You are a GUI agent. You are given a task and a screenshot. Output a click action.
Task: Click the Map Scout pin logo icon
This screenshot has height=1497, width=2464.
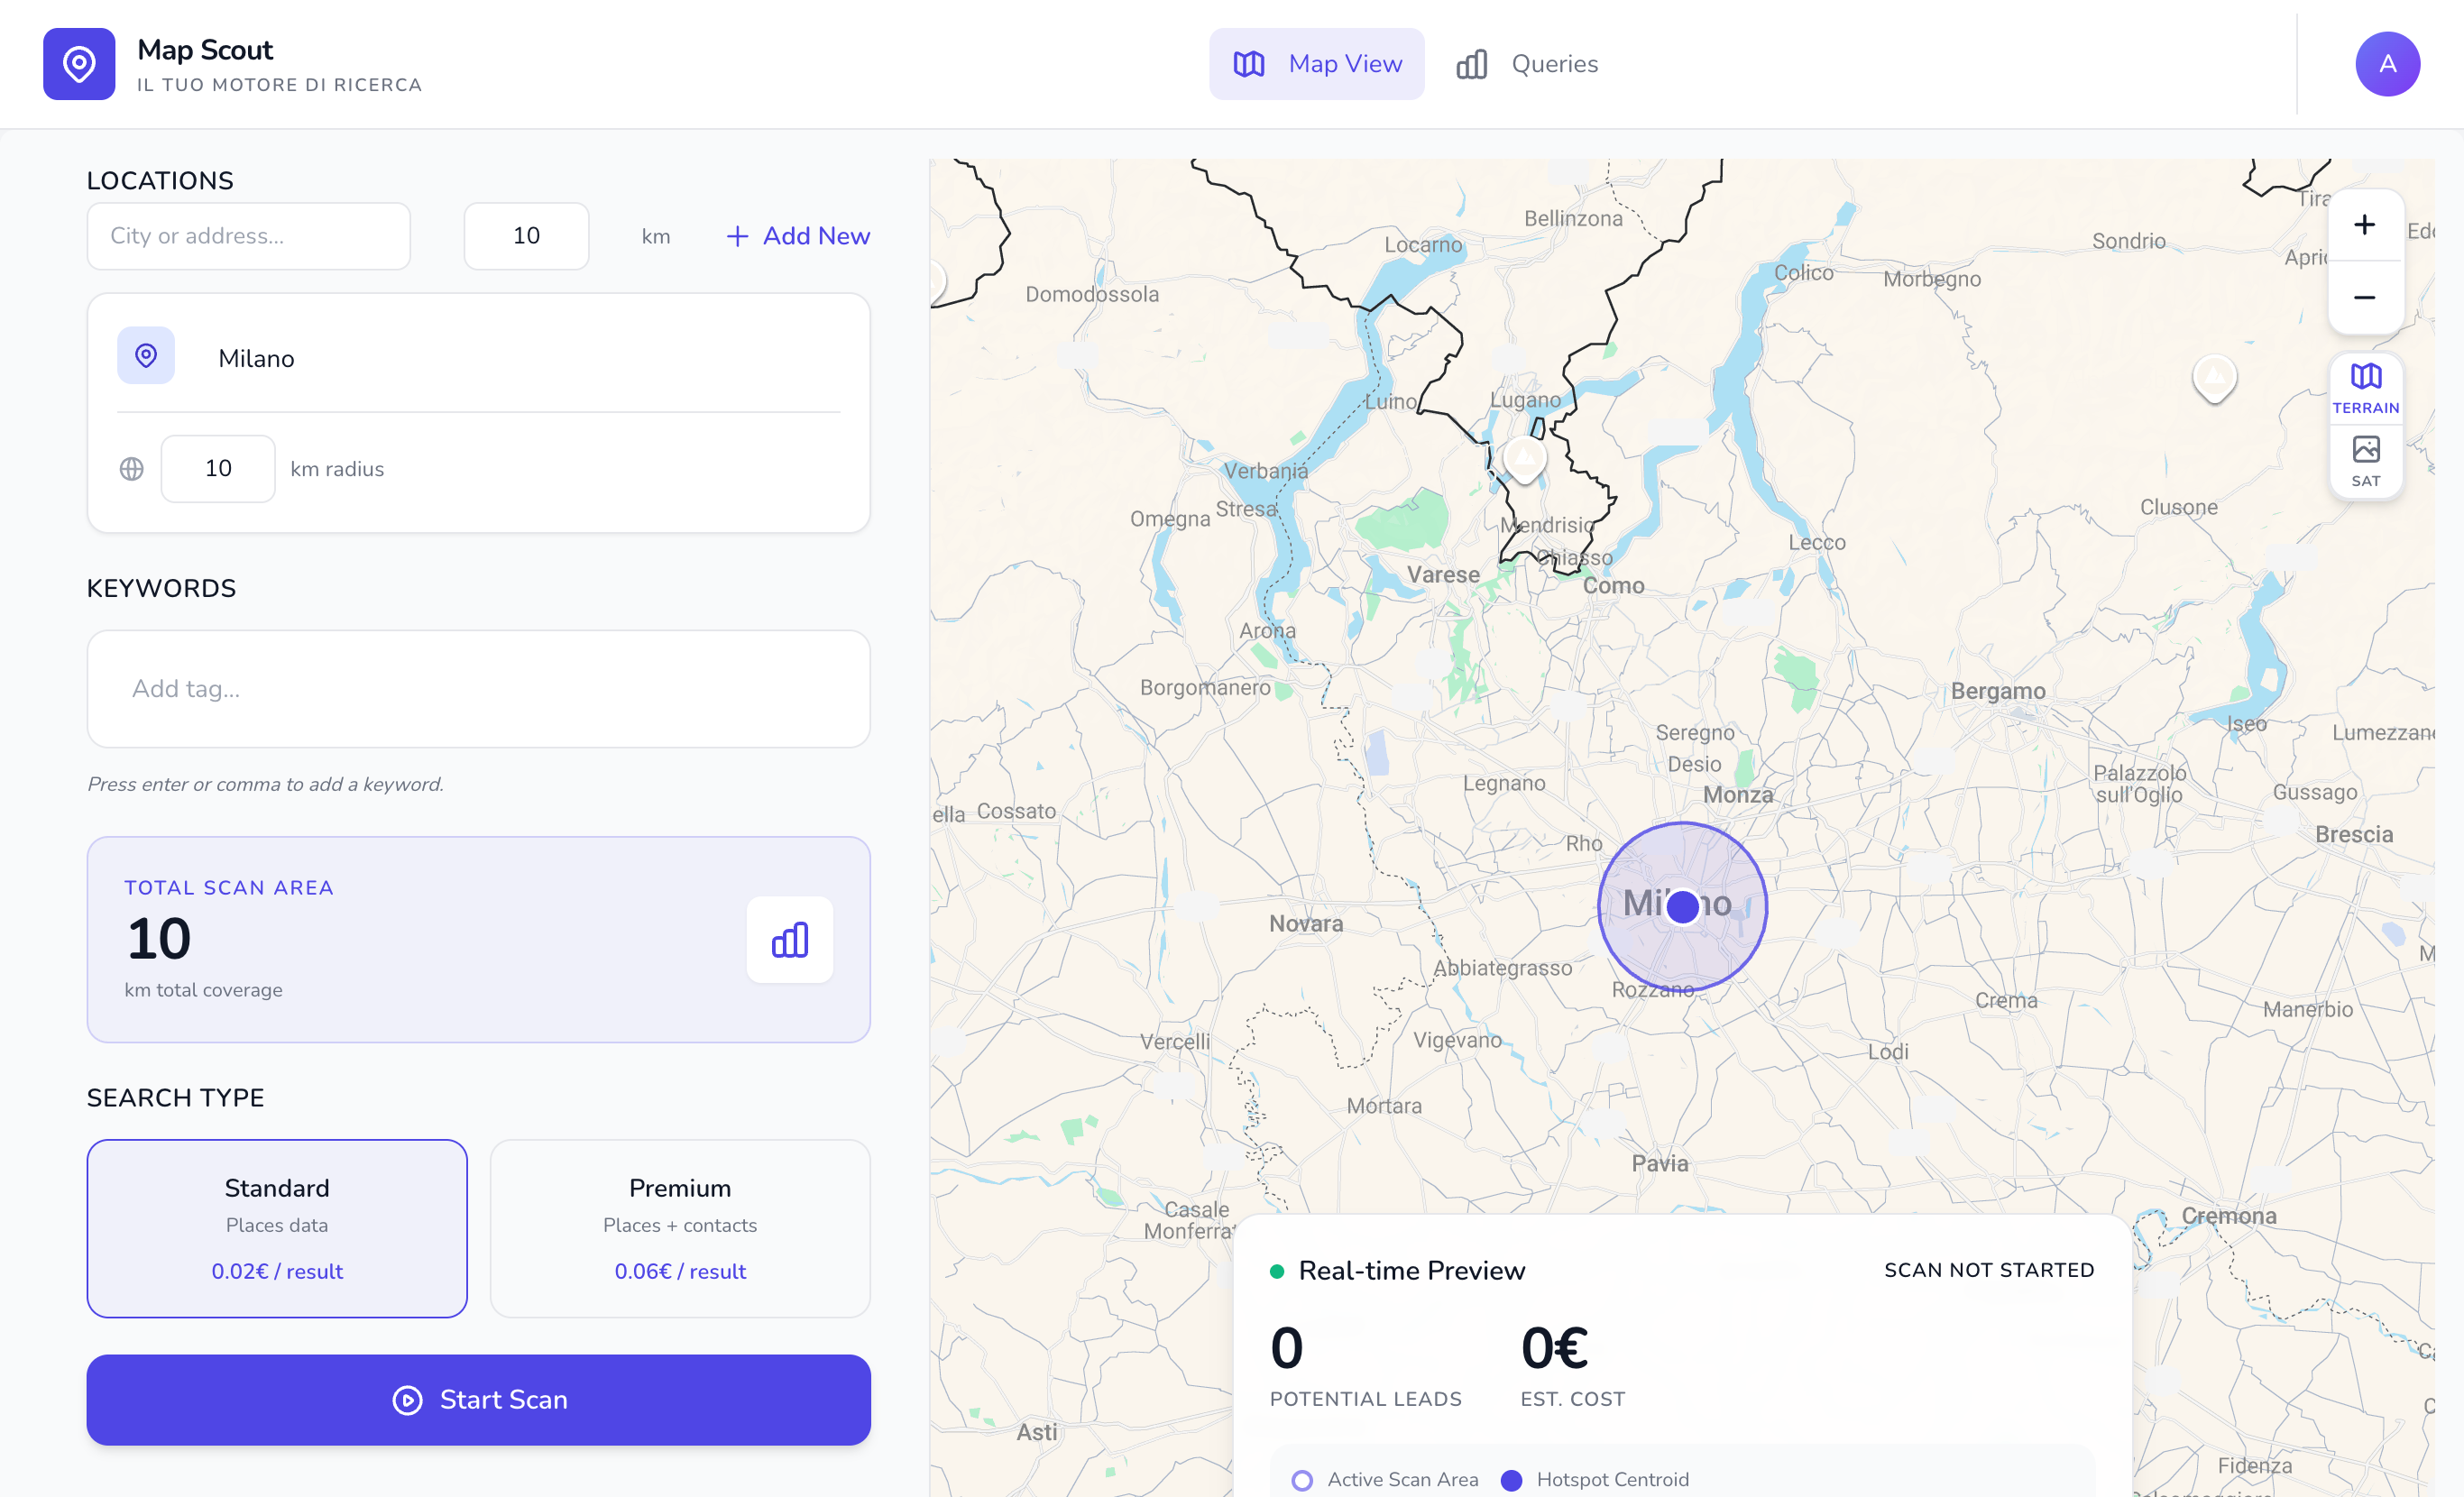click(79, 64)
